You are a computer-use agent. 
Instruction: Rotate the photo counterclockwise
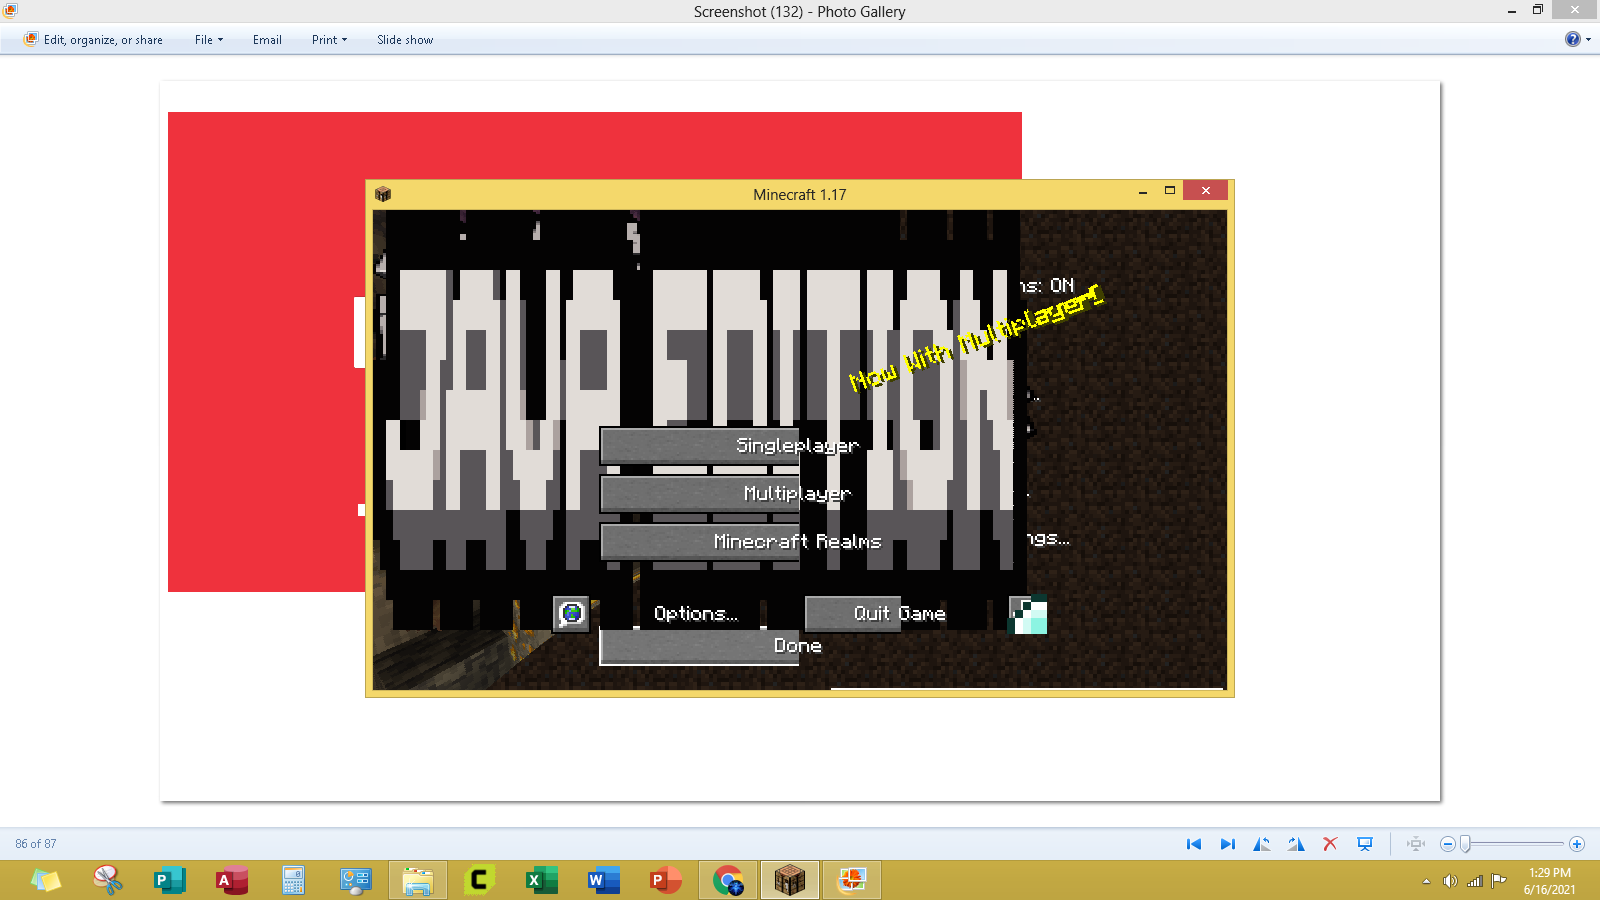click(1262, 844)
